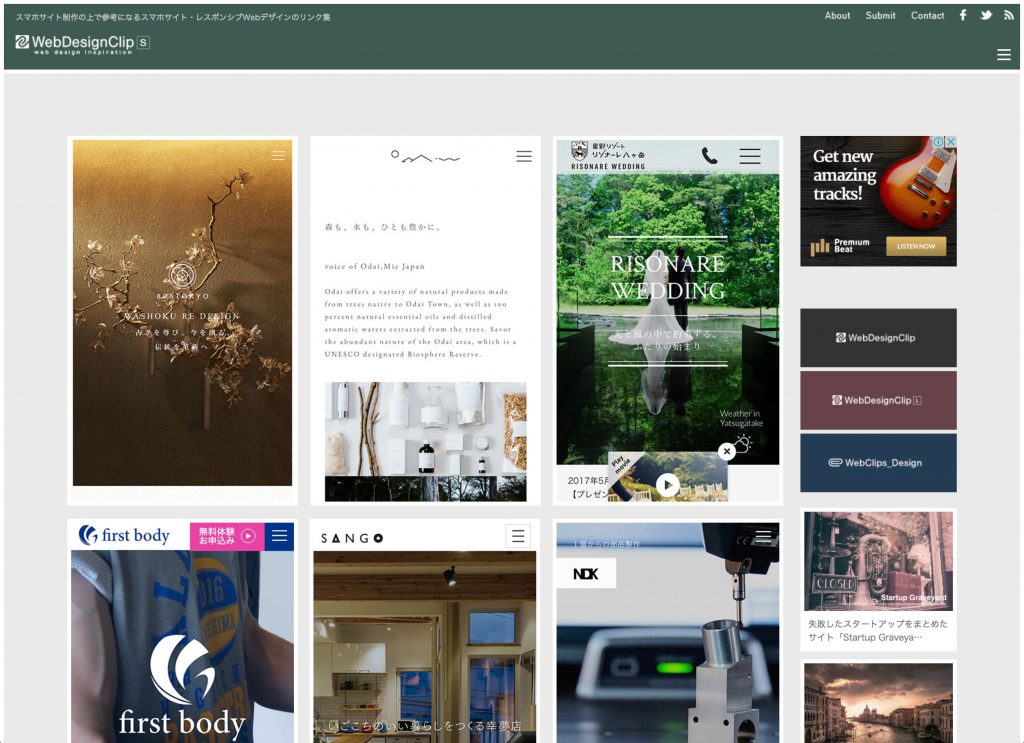Click the RSS feed icon
This screenshot has width=1024, height=743.
pos(1008,15)
